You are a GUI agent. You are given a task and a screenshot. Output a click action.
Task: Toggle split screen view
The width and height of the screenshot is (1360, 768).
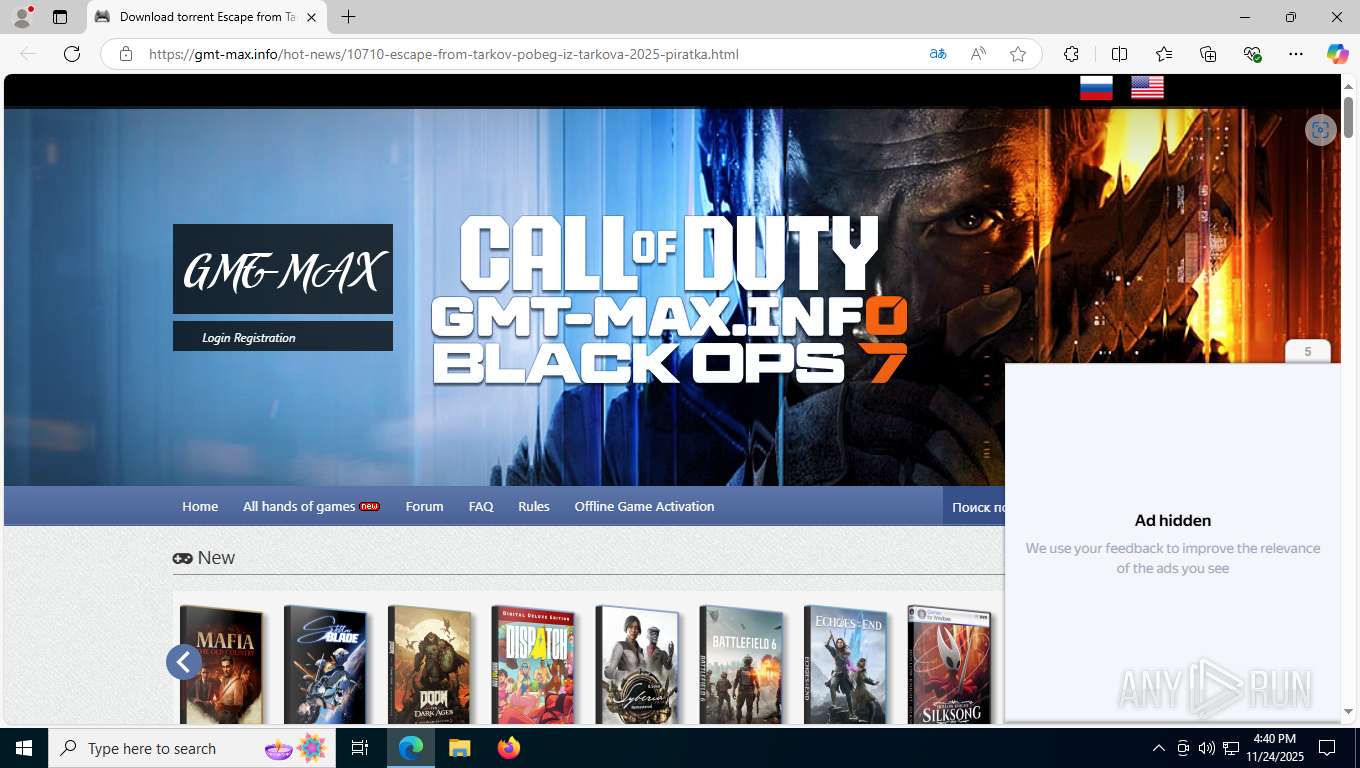(x=1119, y=54)
